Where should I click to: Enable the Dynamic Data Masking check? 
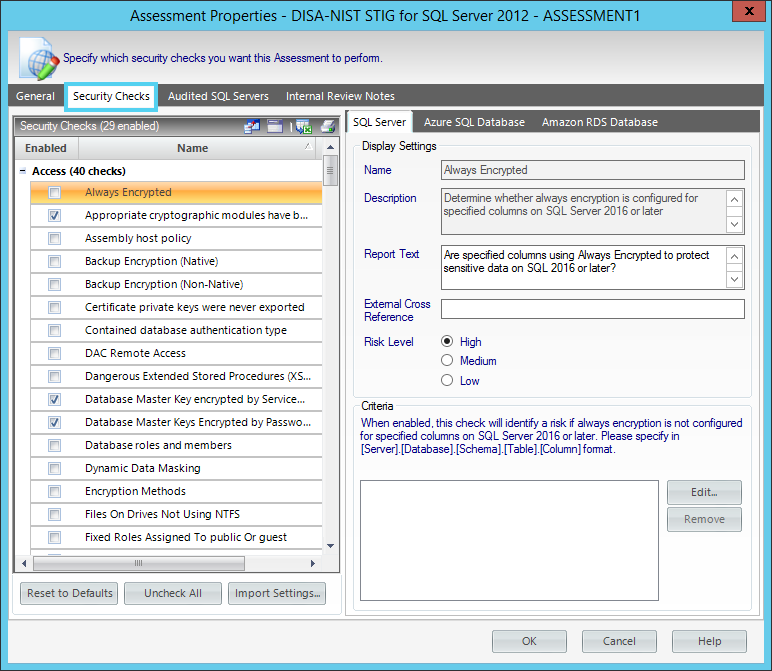coord(55,469)
